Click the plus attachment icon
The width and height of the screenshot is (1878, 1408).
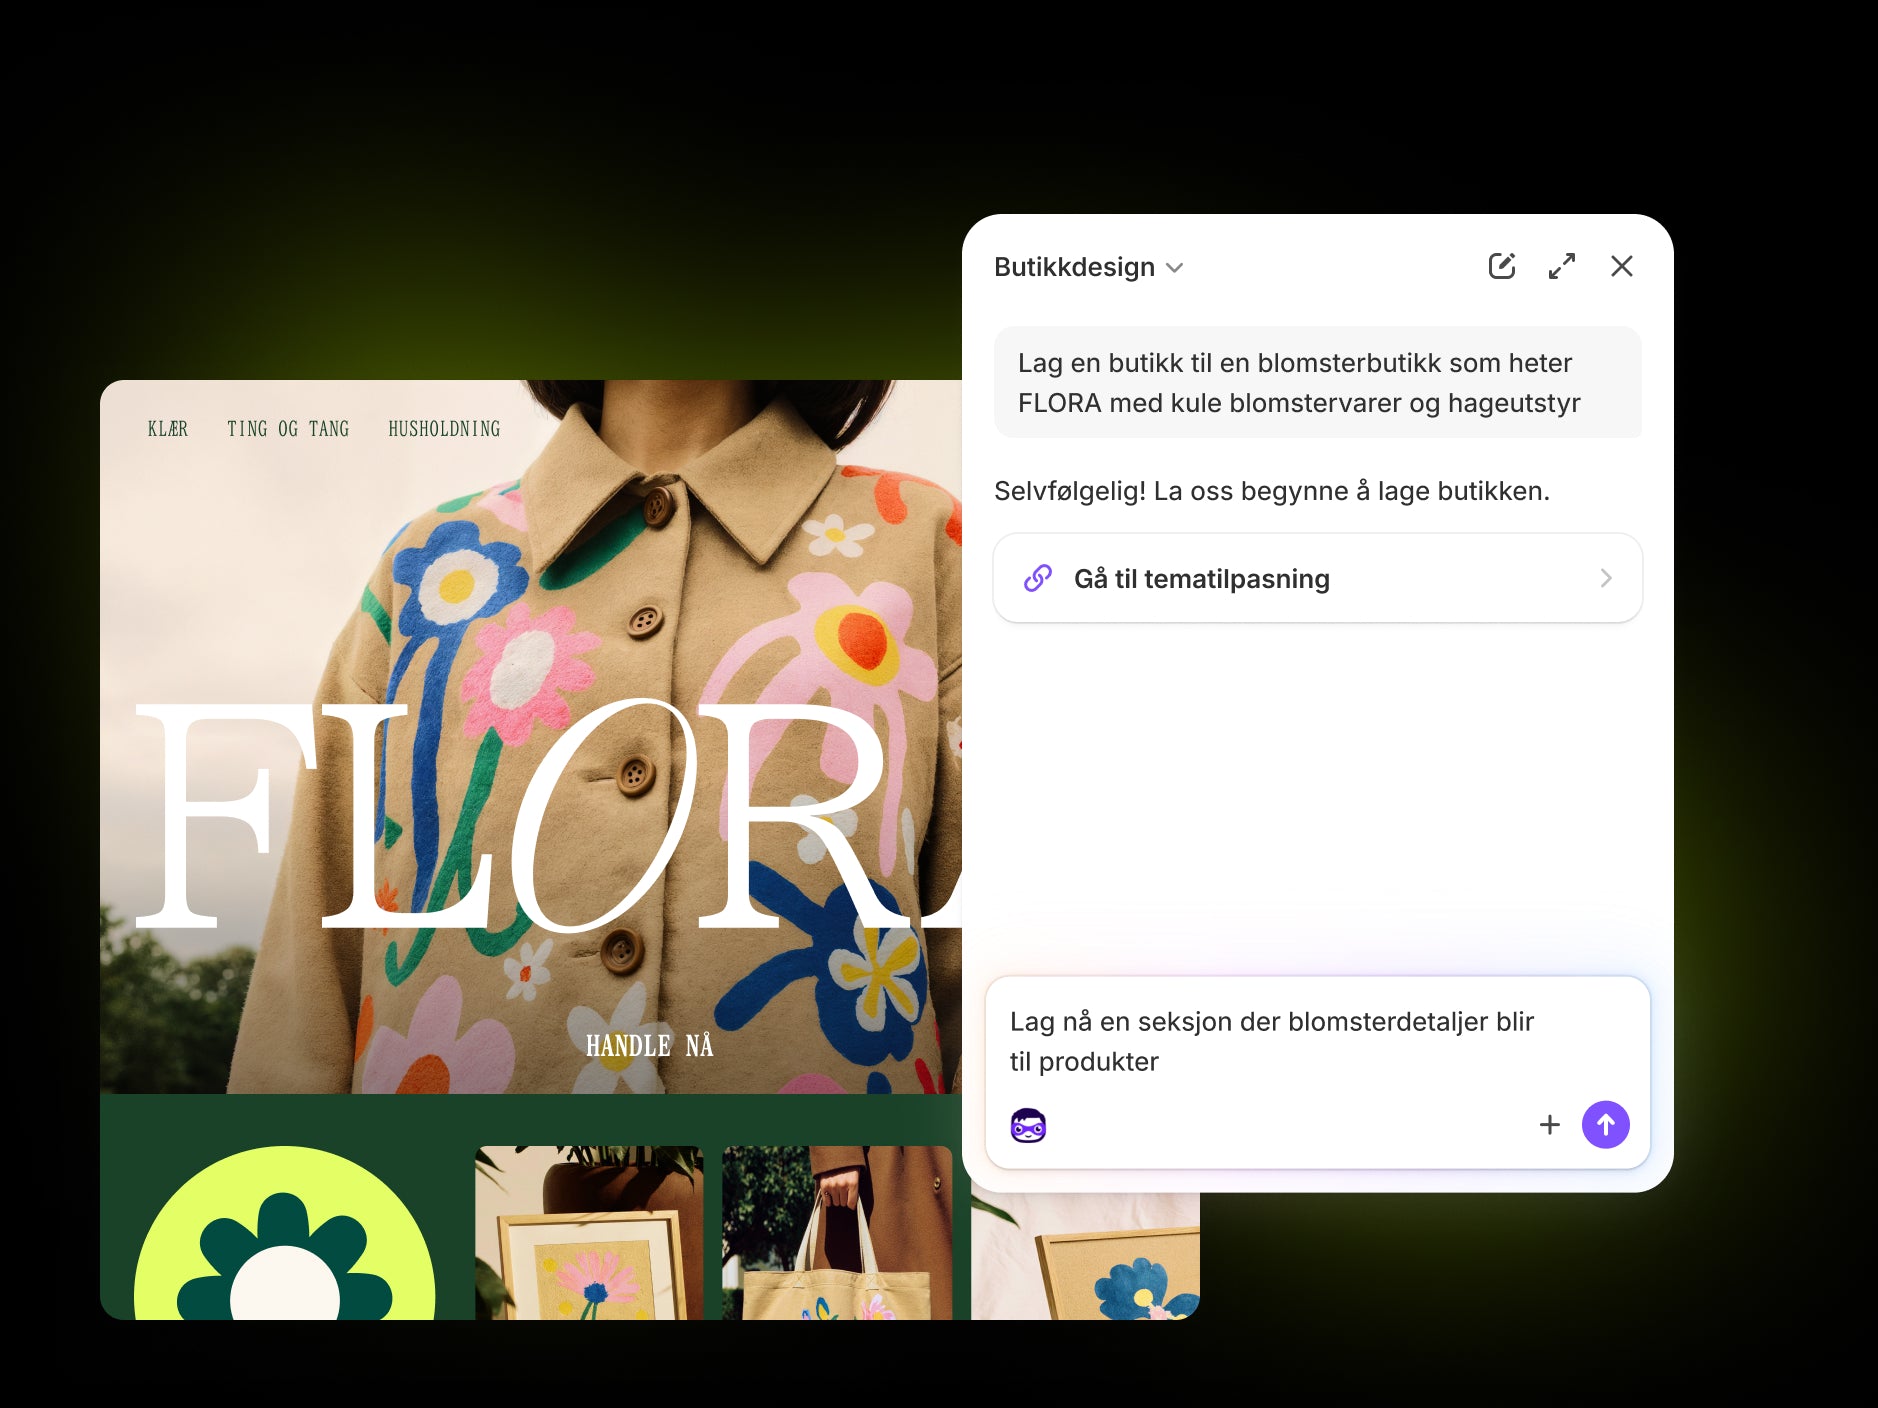[x=1550, y=1125]
